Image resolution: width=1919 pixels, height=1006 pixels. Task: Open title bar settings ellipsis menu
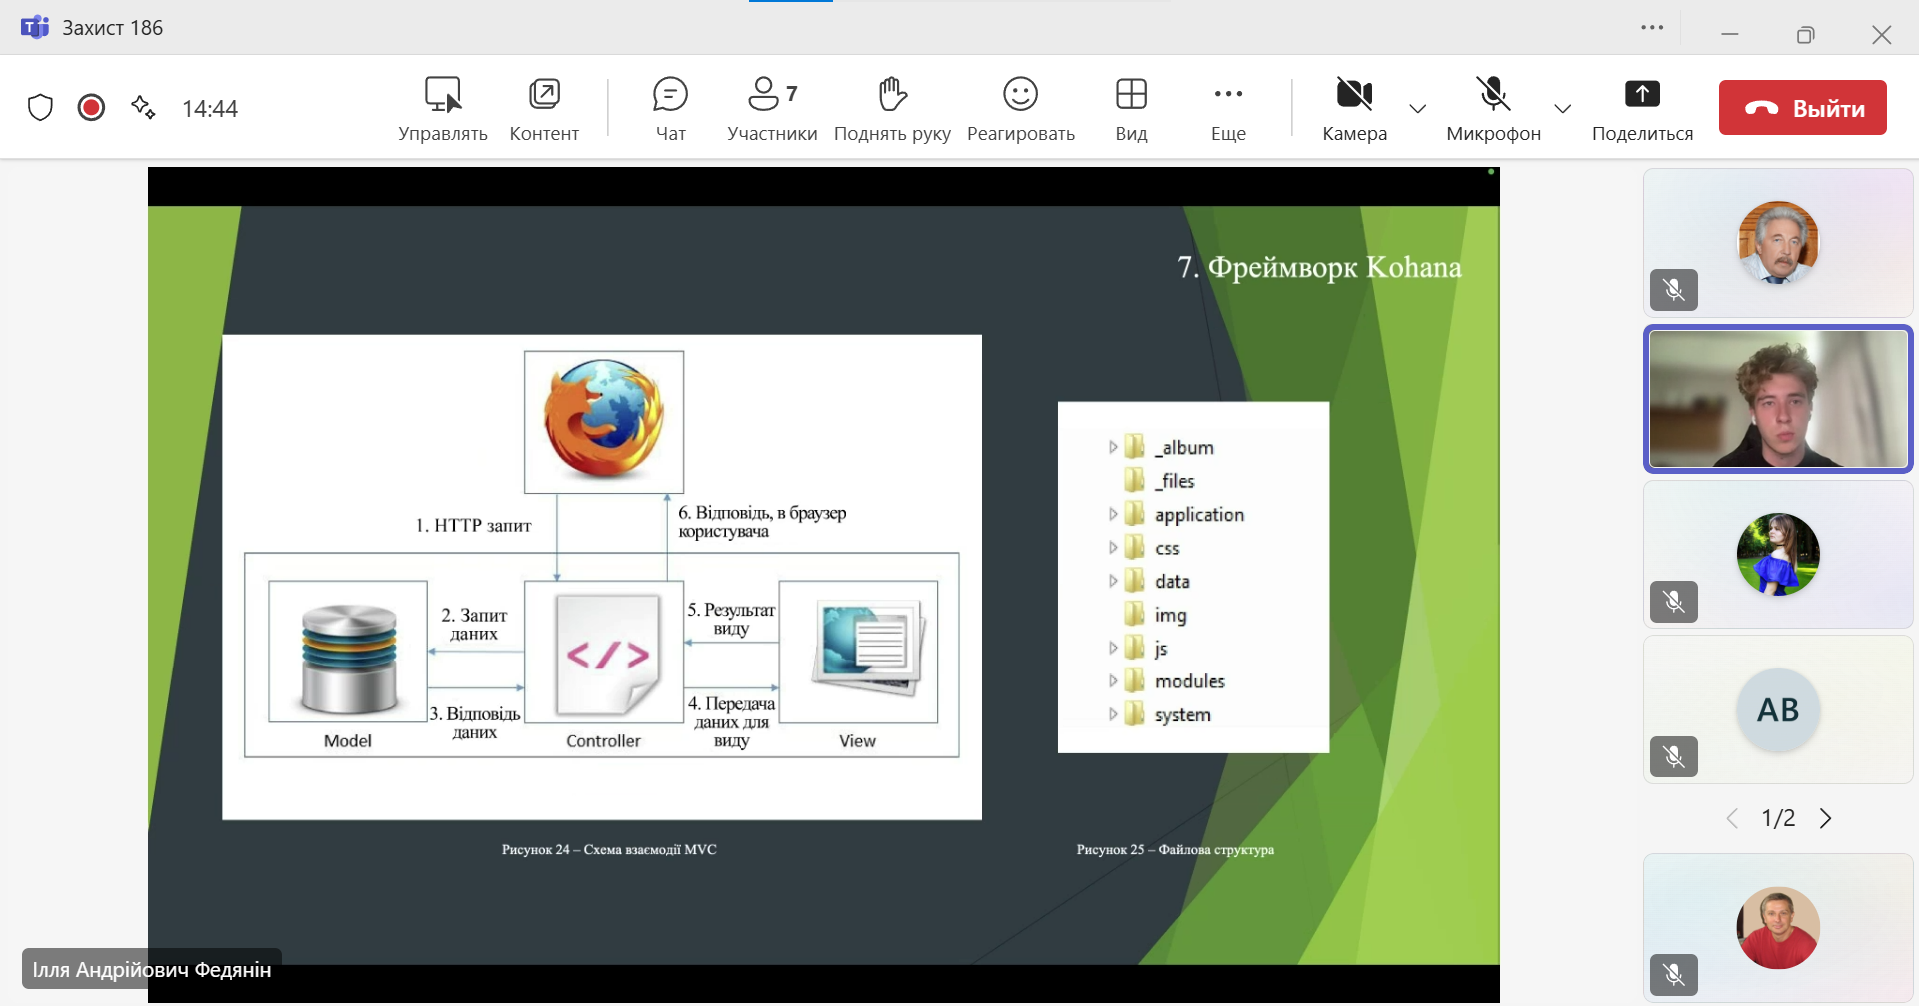point(1652,28)
